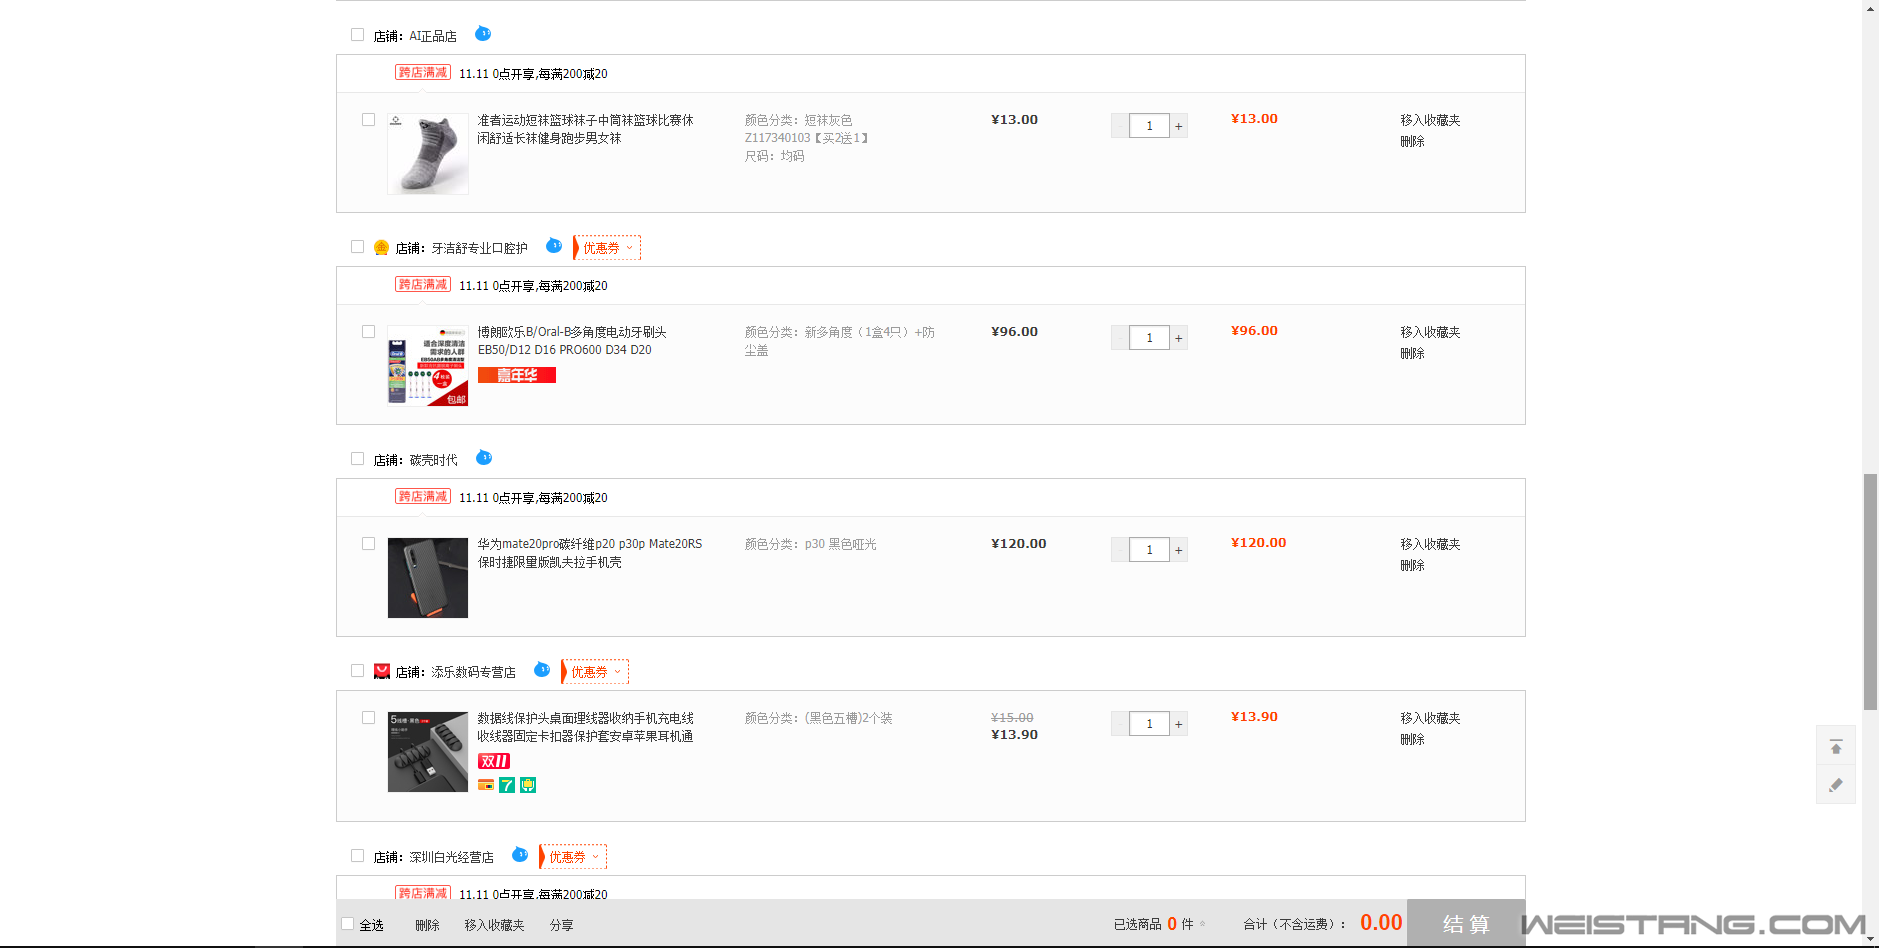Move Oral-B toothbrush heads to favorites

pos(1430,332)
